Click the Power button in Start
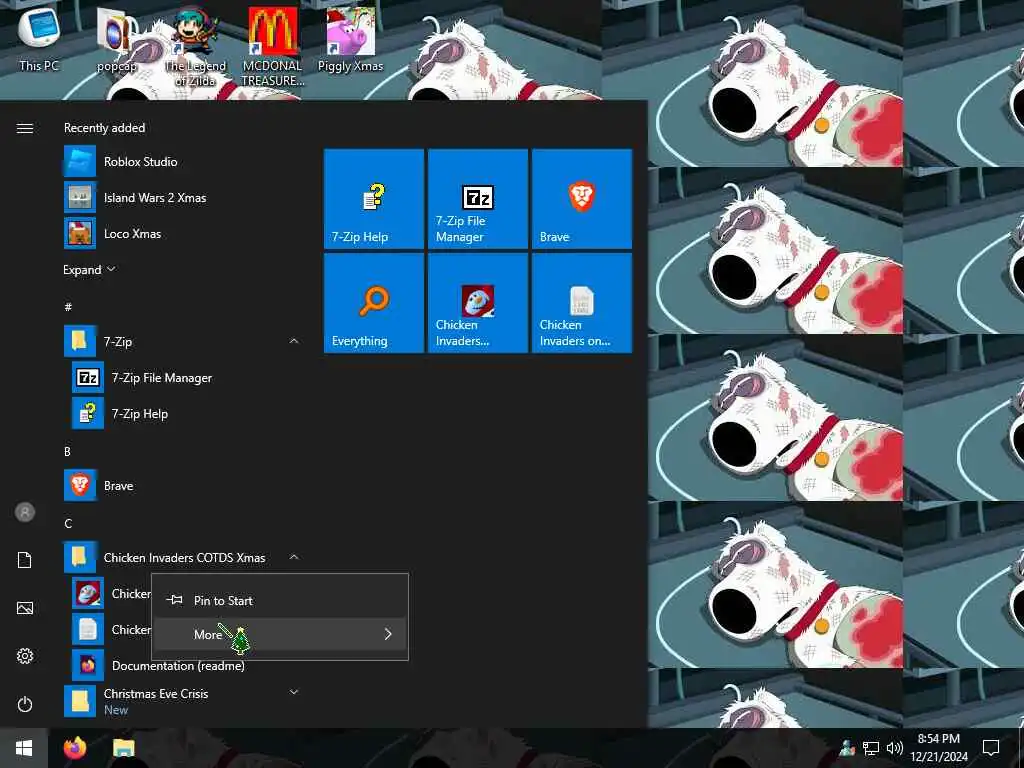This screenshot has width=1024, height=768. [x=25, y=704]
